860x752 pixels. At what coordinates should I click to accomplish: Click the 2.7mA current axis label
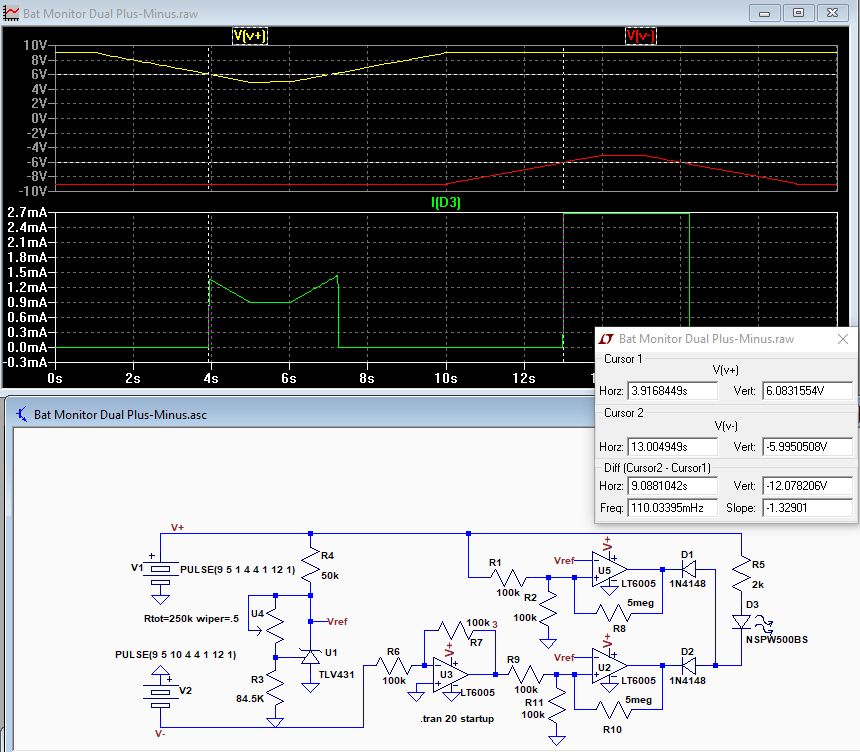[27, 212]
